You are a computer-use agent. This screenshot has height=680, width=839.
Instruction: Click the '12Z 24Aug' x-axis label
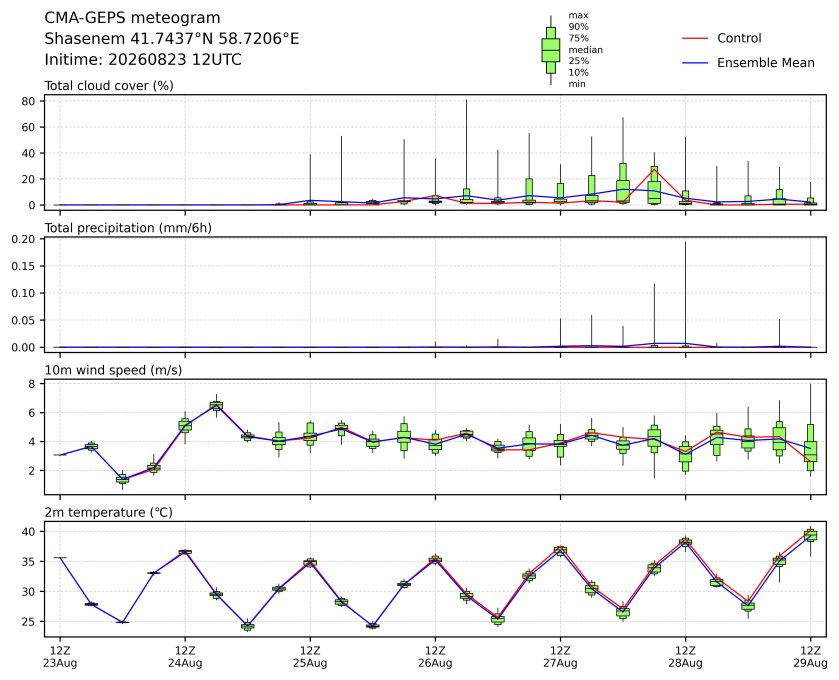pyautogui.click(x=185, y=657)
